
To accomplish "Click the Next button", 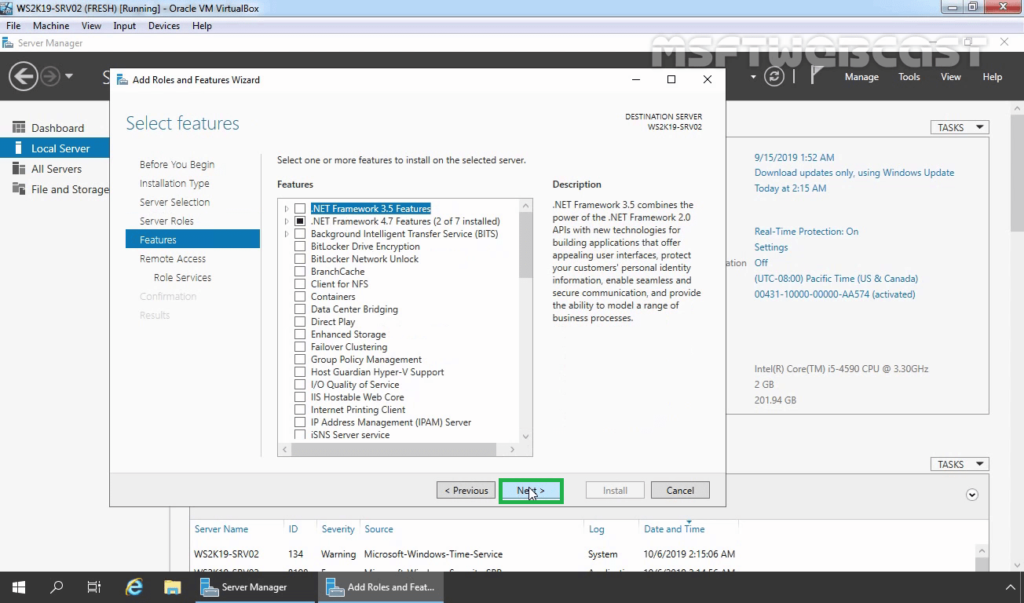I will [531, 491].
